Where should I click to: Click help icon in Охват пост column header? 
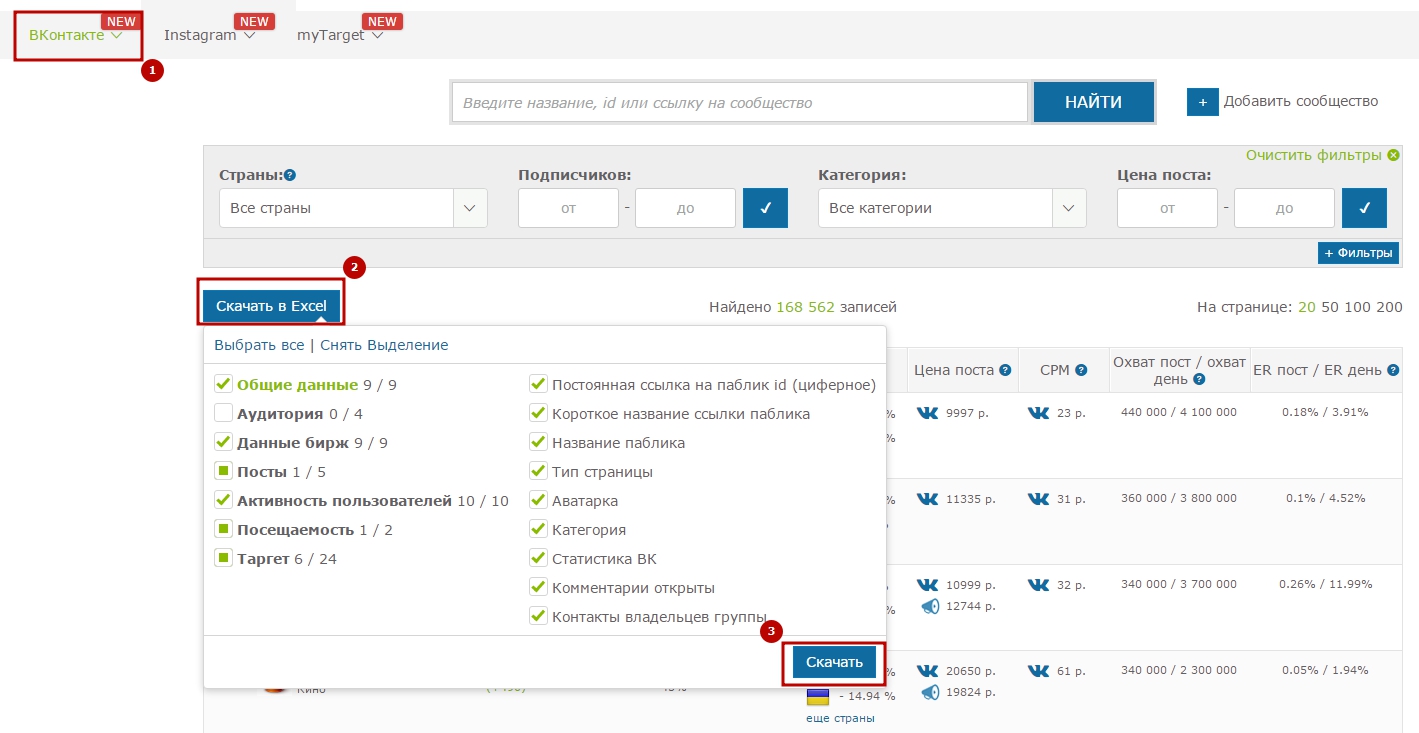point(1198,379)
